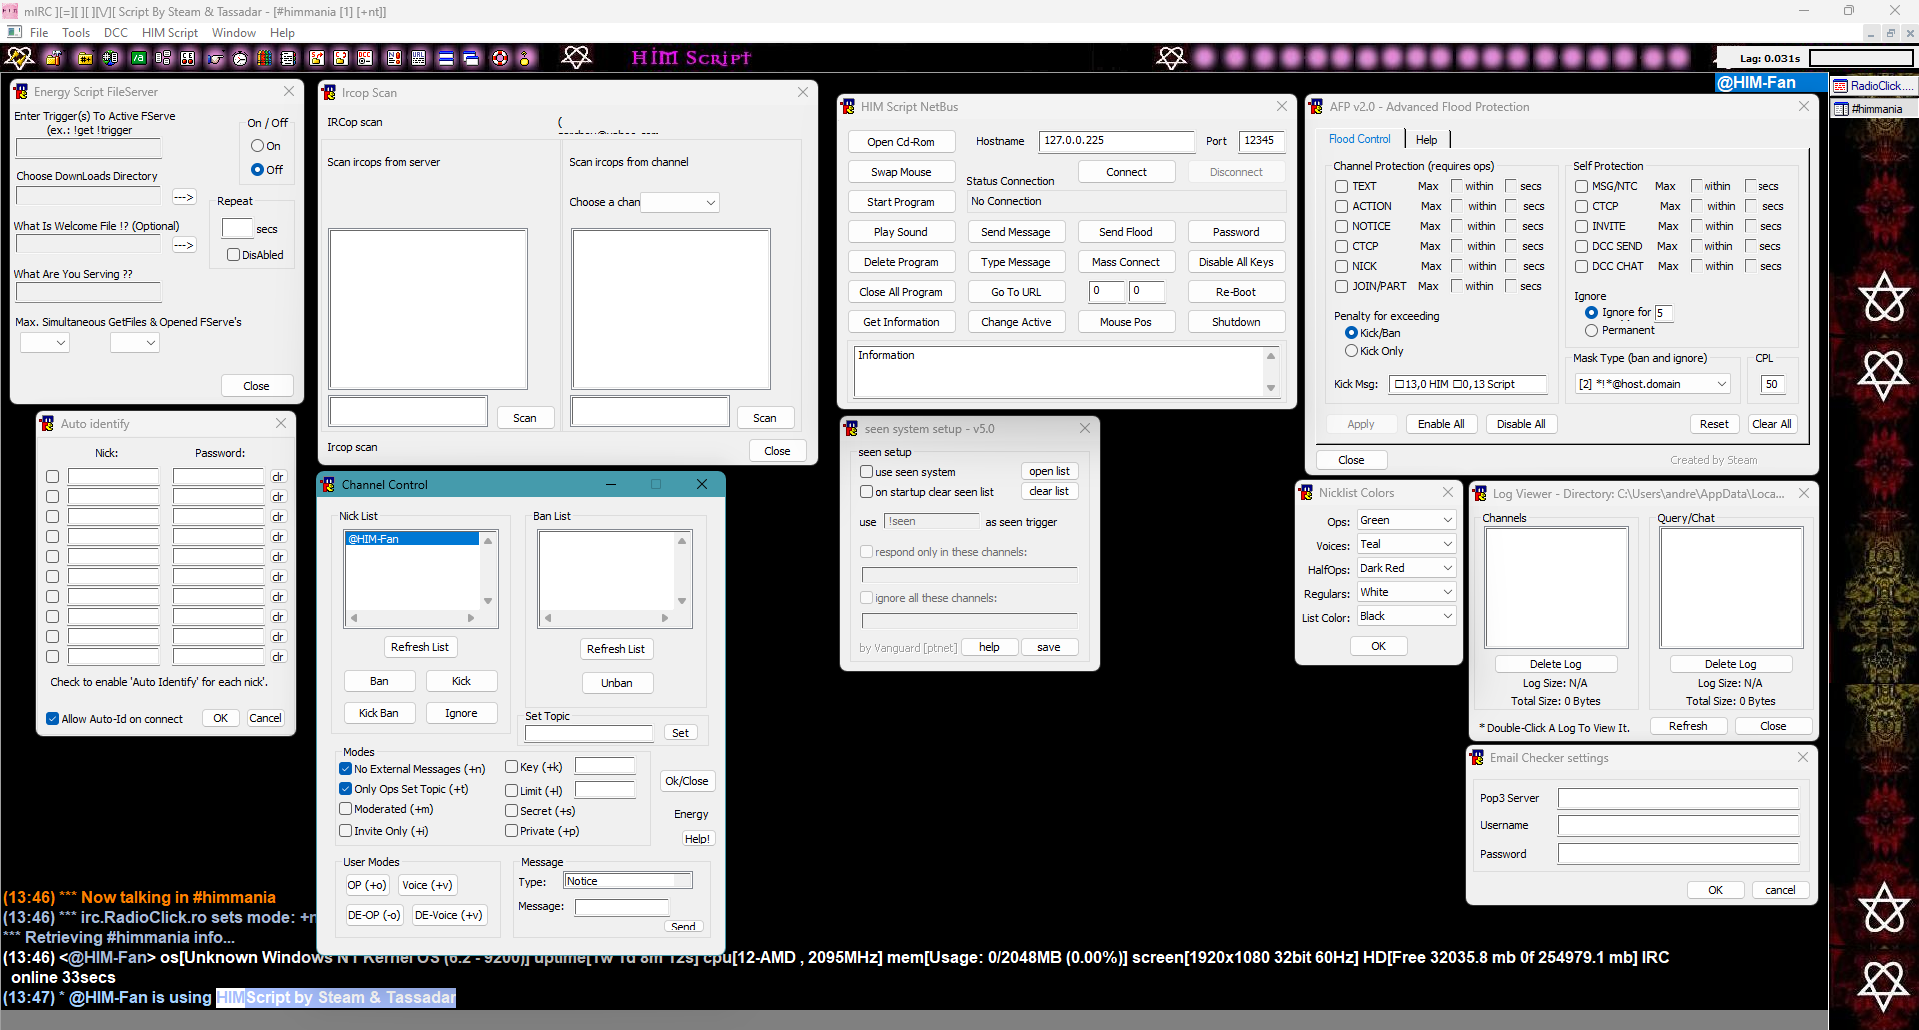
Task: Uncheck Allow Auto-Id on connect
Action: [52, 719]
